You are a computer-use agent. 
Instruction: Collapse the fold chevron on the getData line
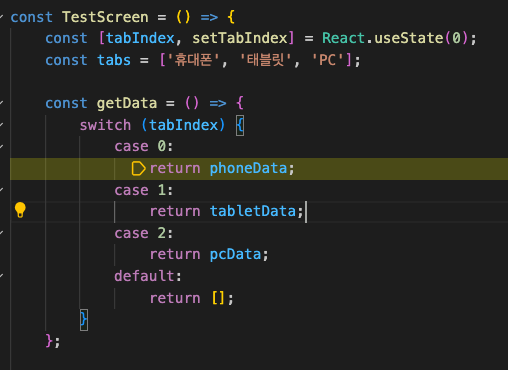[2, 103]
